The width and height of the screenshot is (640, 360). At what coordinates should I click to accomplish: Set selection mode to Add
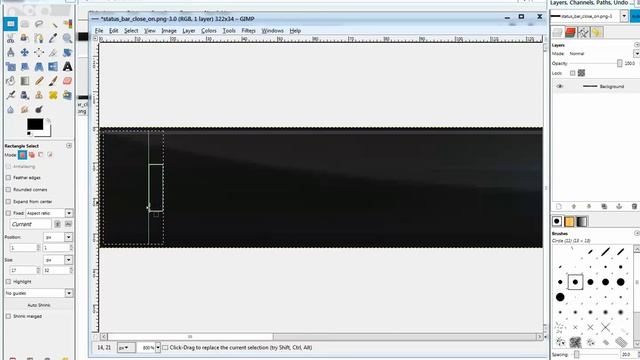(x=31, y=155)
